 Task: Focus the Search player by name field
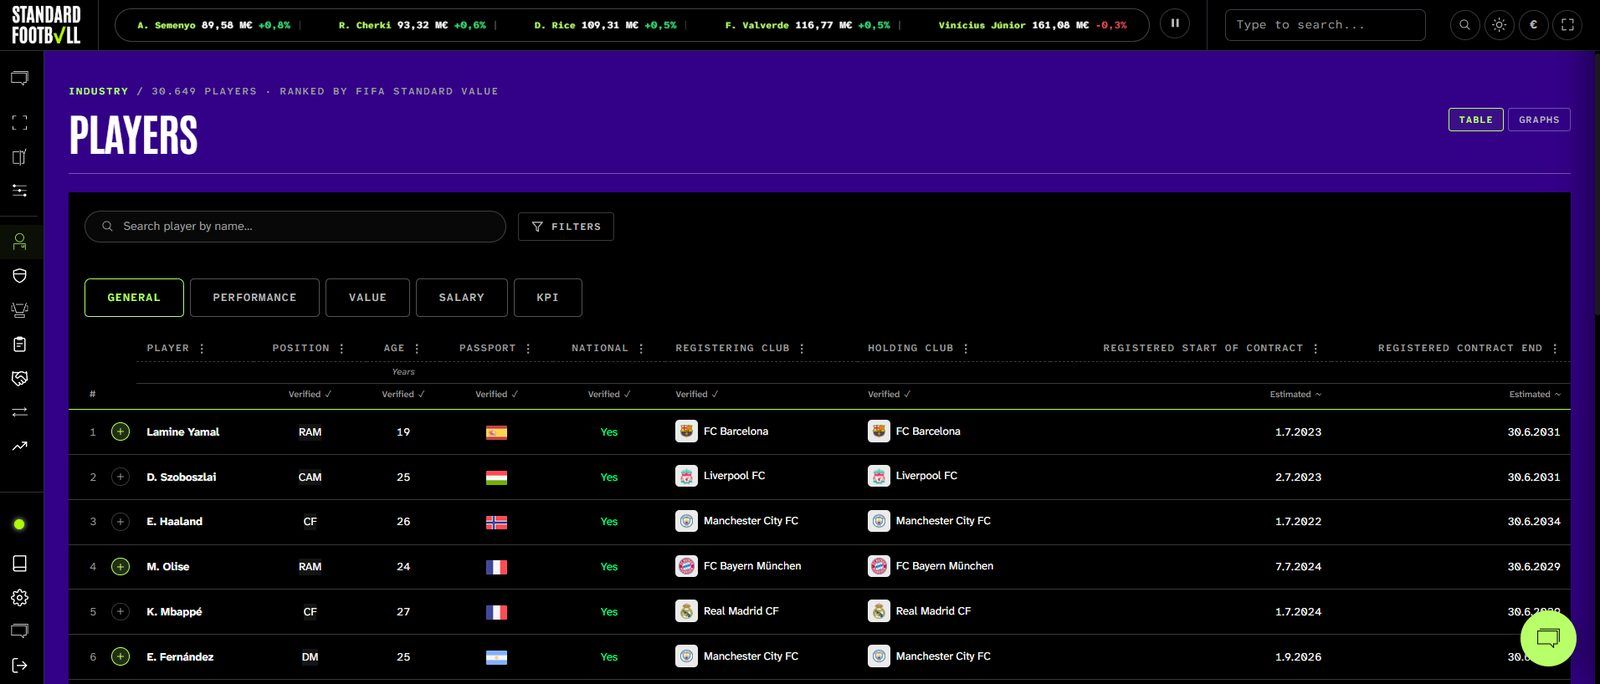click(x=295, y=227)
